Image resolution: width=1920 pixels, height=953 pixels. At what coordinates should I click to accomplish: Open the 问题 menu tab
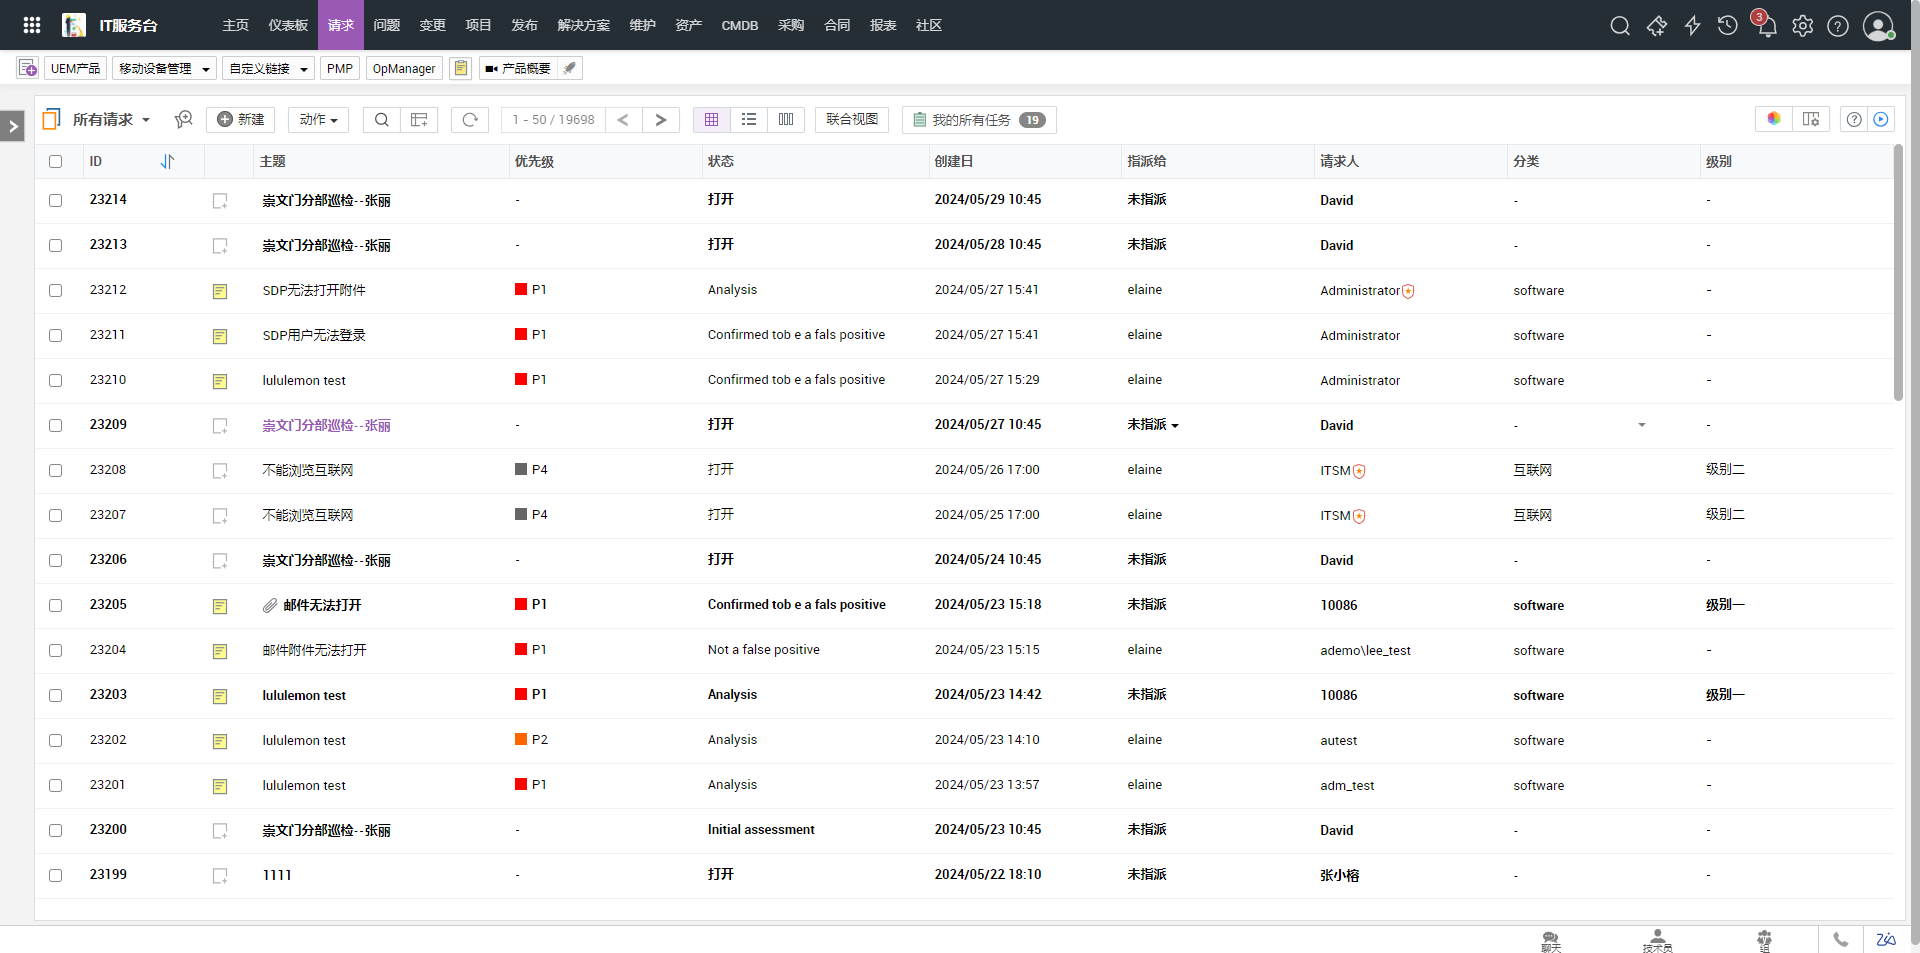(386, 25)
